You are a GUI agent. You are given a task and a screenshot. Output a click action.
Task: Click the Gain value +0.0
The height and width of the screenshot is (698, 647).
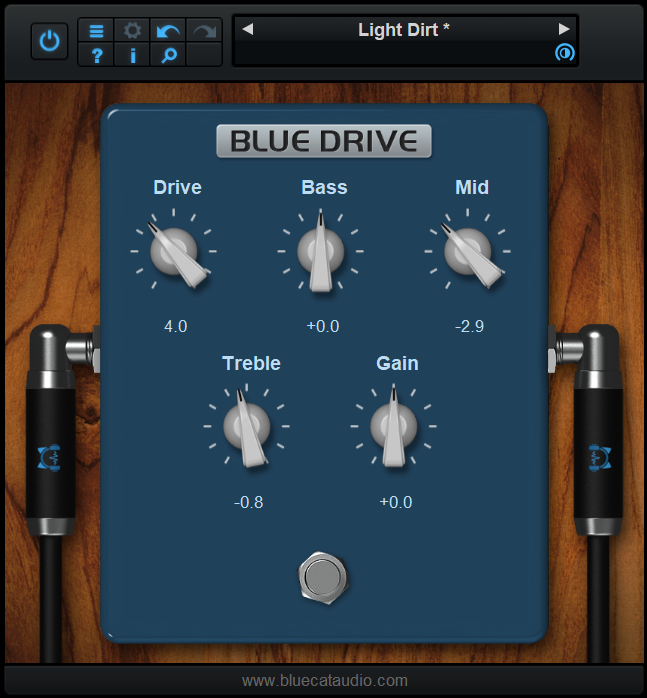[395, 502]
